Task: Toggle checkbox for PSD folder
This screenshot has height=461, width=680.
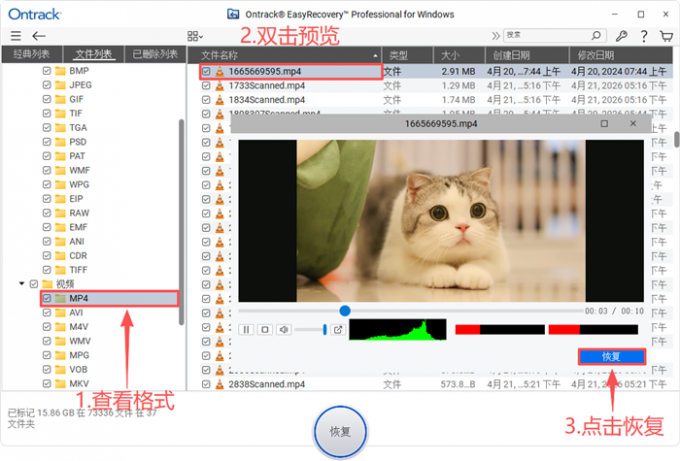Action: [47, 142]
